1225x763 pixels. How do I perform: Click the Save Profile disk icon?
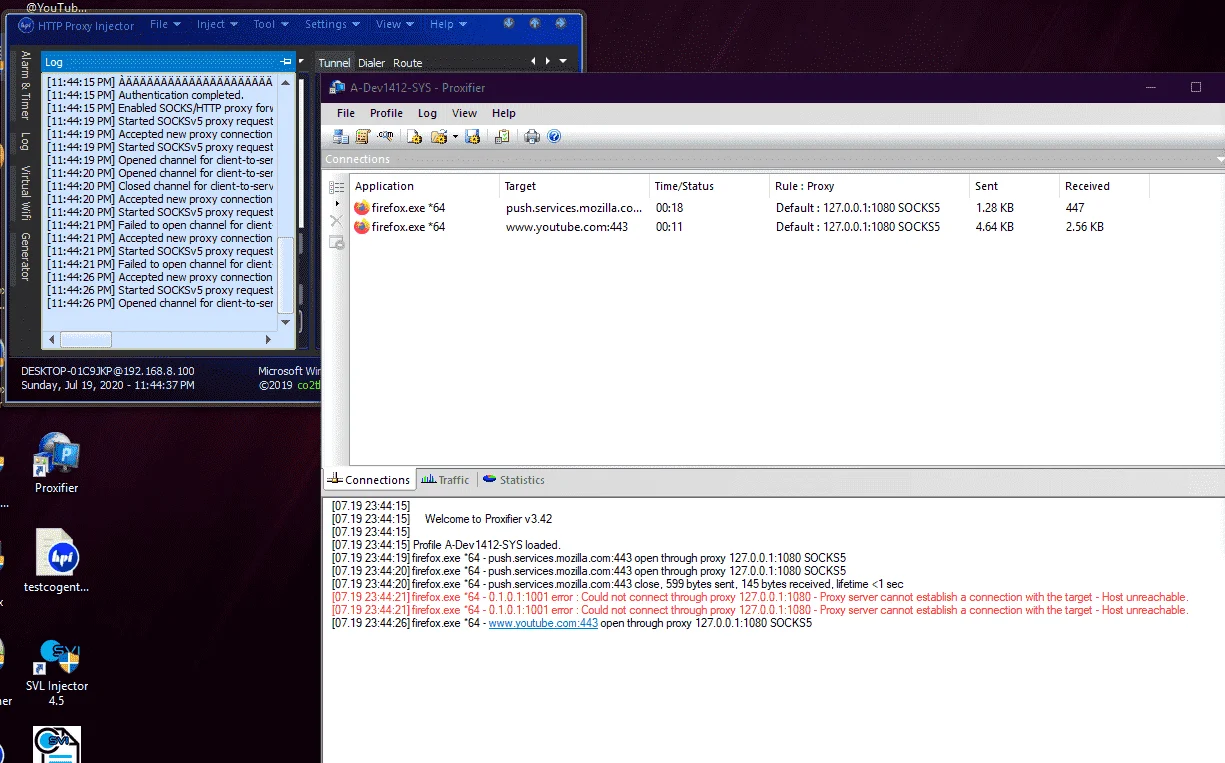[473, 136]
